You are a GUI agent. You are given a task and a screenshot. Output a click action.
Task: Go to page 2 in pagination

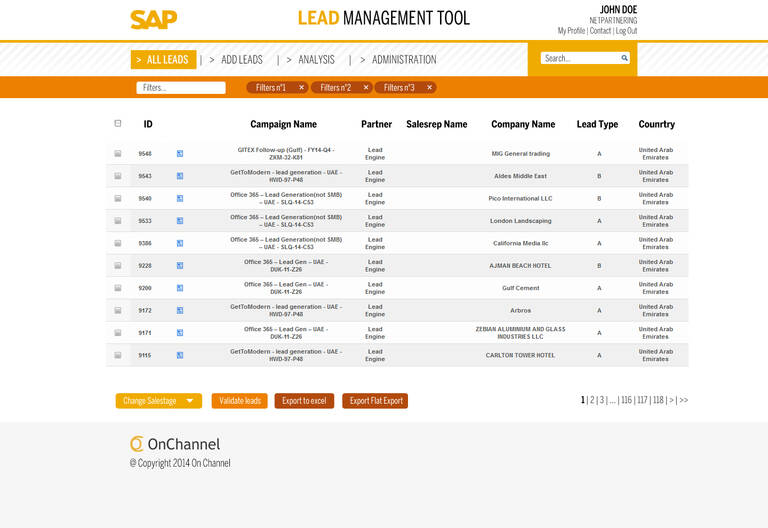tap(592, 400)
